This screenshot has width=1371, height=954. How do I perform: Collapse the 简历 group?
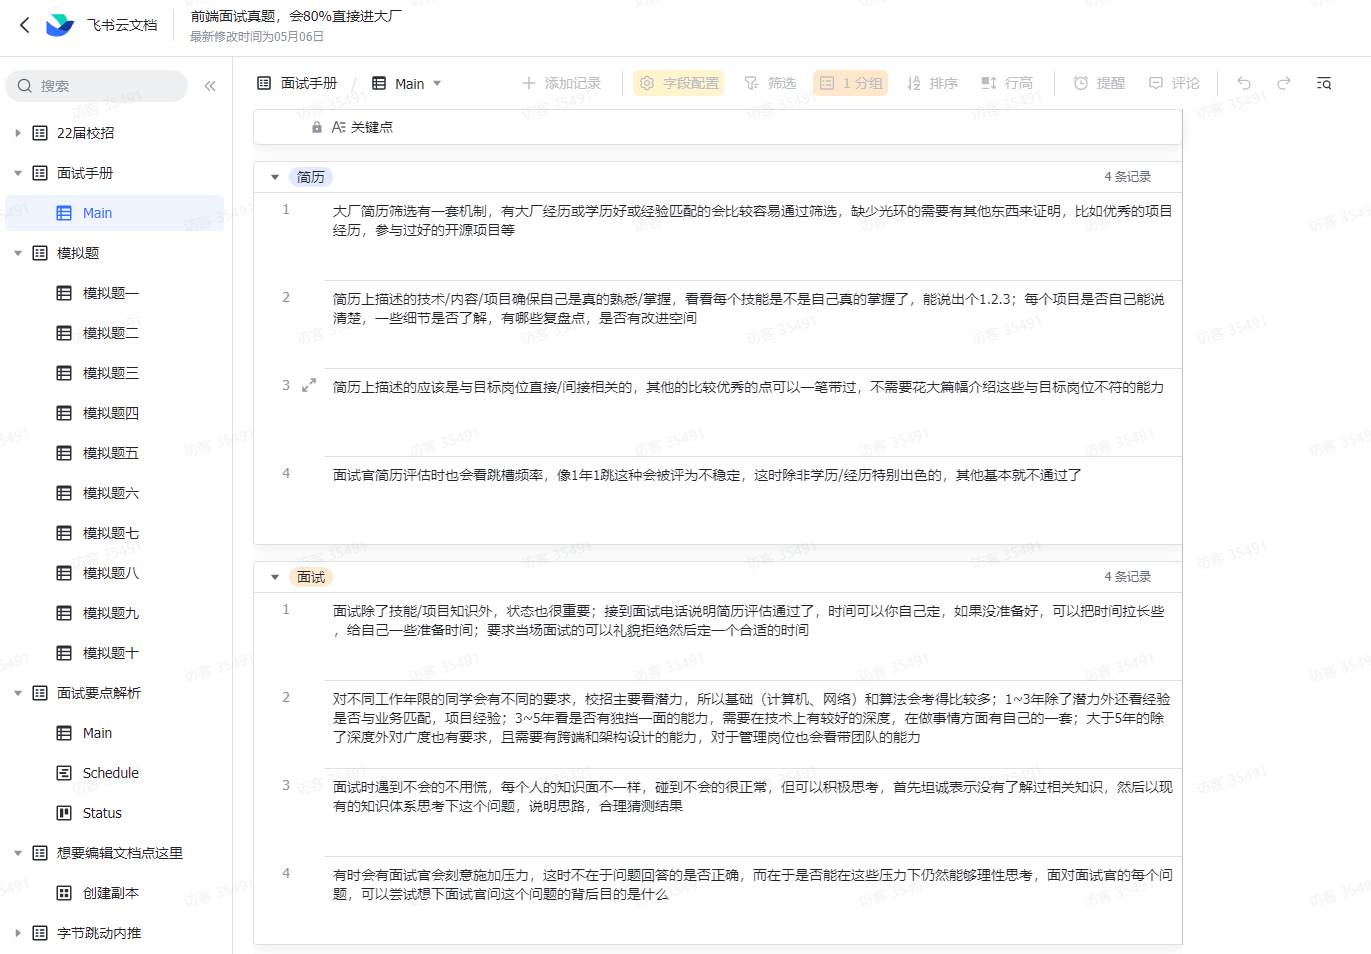point(275,177)
